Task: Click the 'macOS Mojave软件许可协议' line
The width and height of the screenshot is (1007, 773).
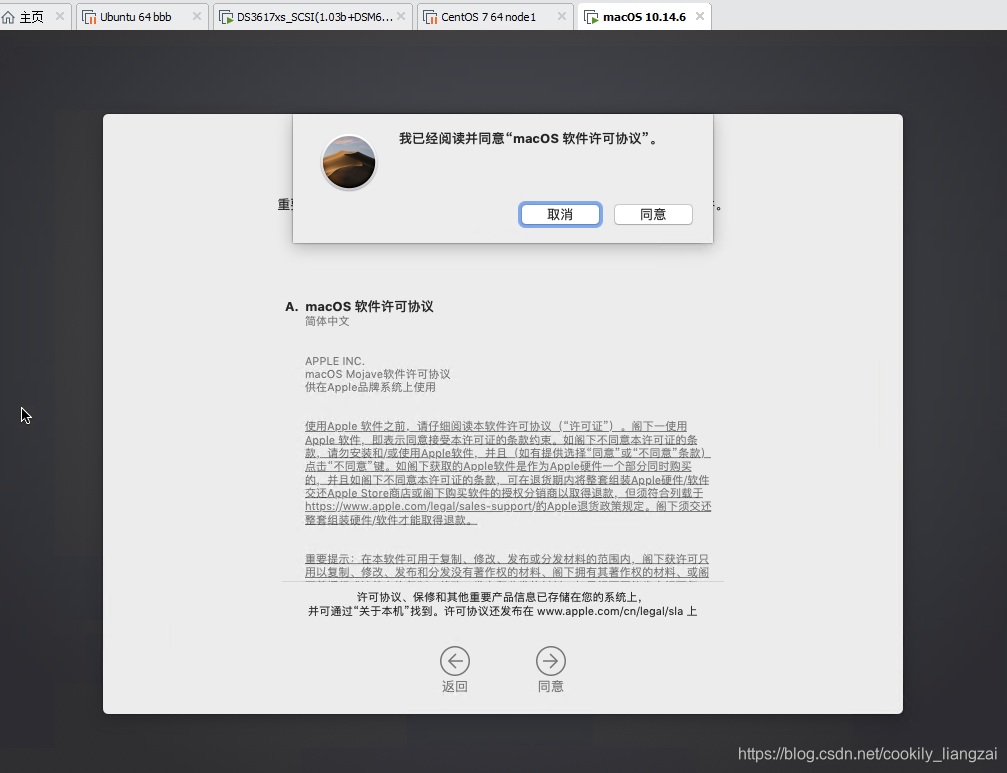Action: (378, 374)
